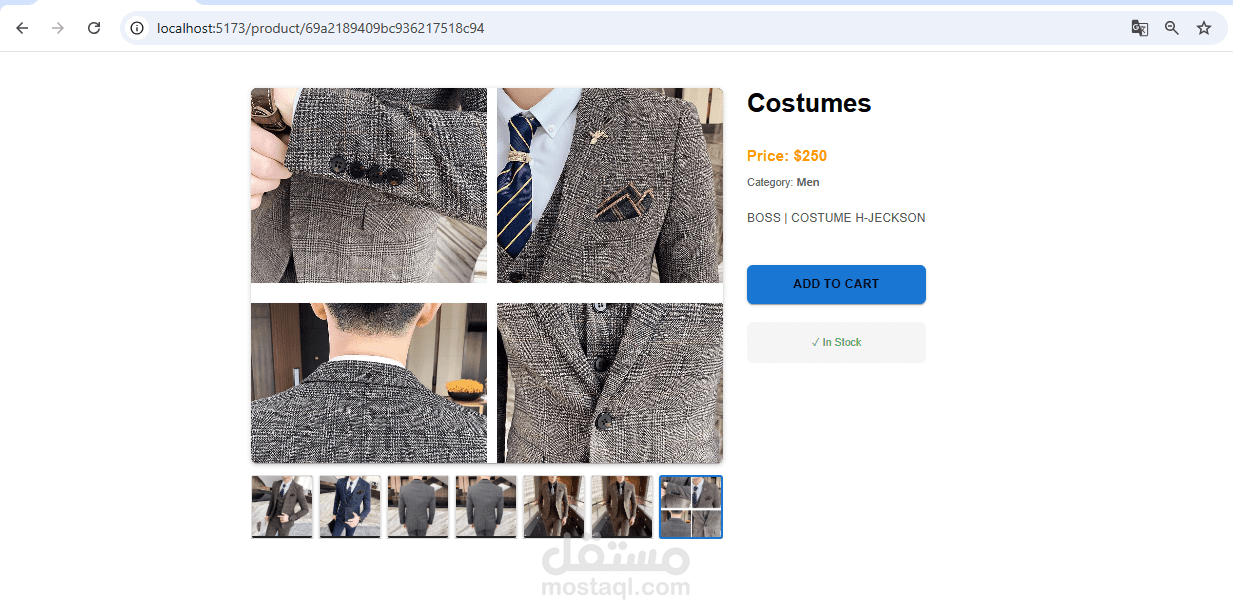Image resolution: width=1233 pixels, height=612 pixels.
Task: Select the third thumbnail showing gray suit
Action: pos(418,507)
